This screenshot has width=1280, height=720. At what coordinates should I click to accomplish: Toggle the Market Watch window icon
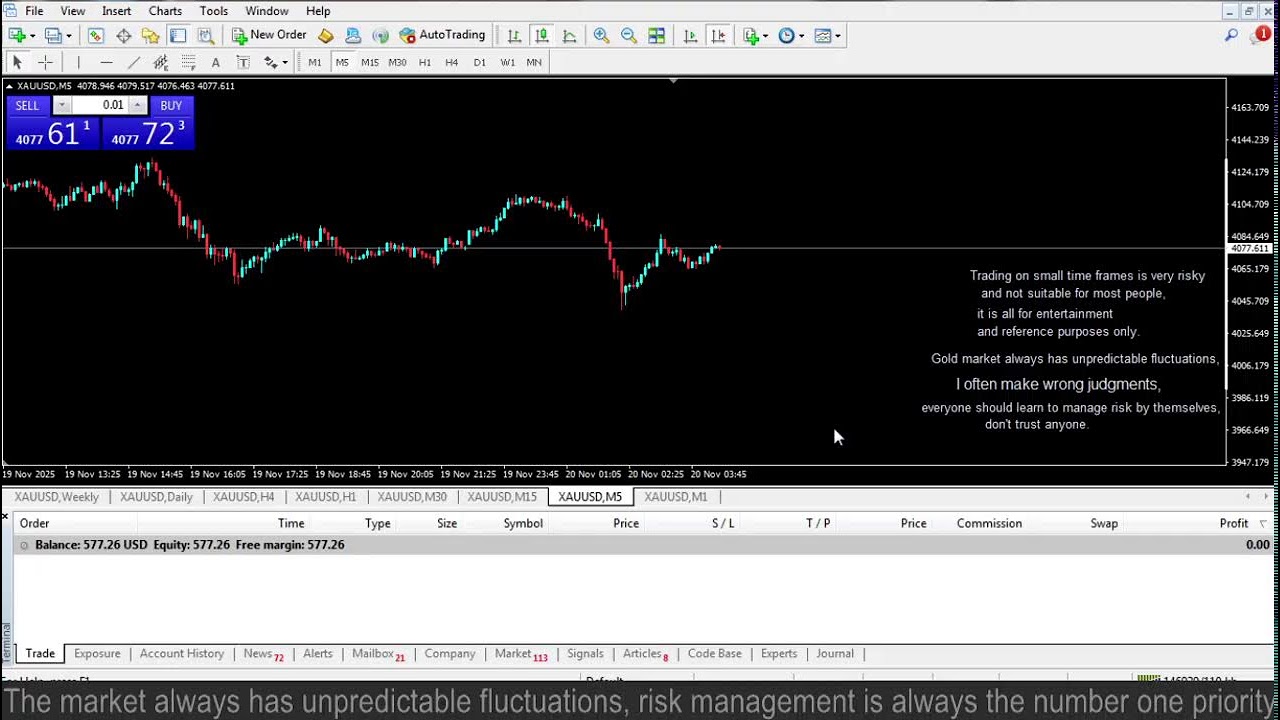96,35
